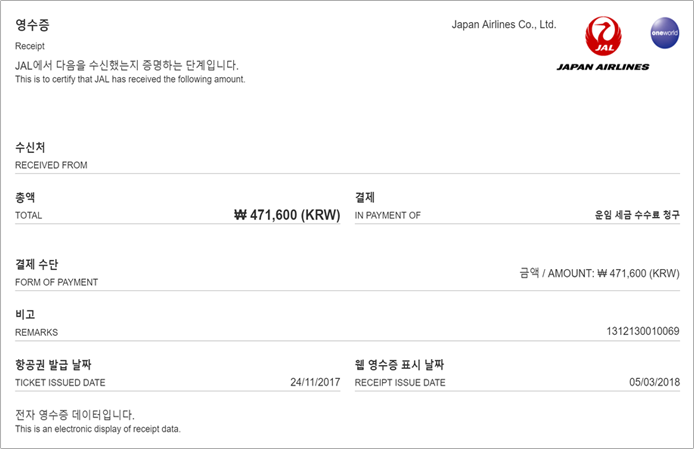The image size is (694, 449).
Task: Click the 비고 REMARKS label
Action: point(25,314)
